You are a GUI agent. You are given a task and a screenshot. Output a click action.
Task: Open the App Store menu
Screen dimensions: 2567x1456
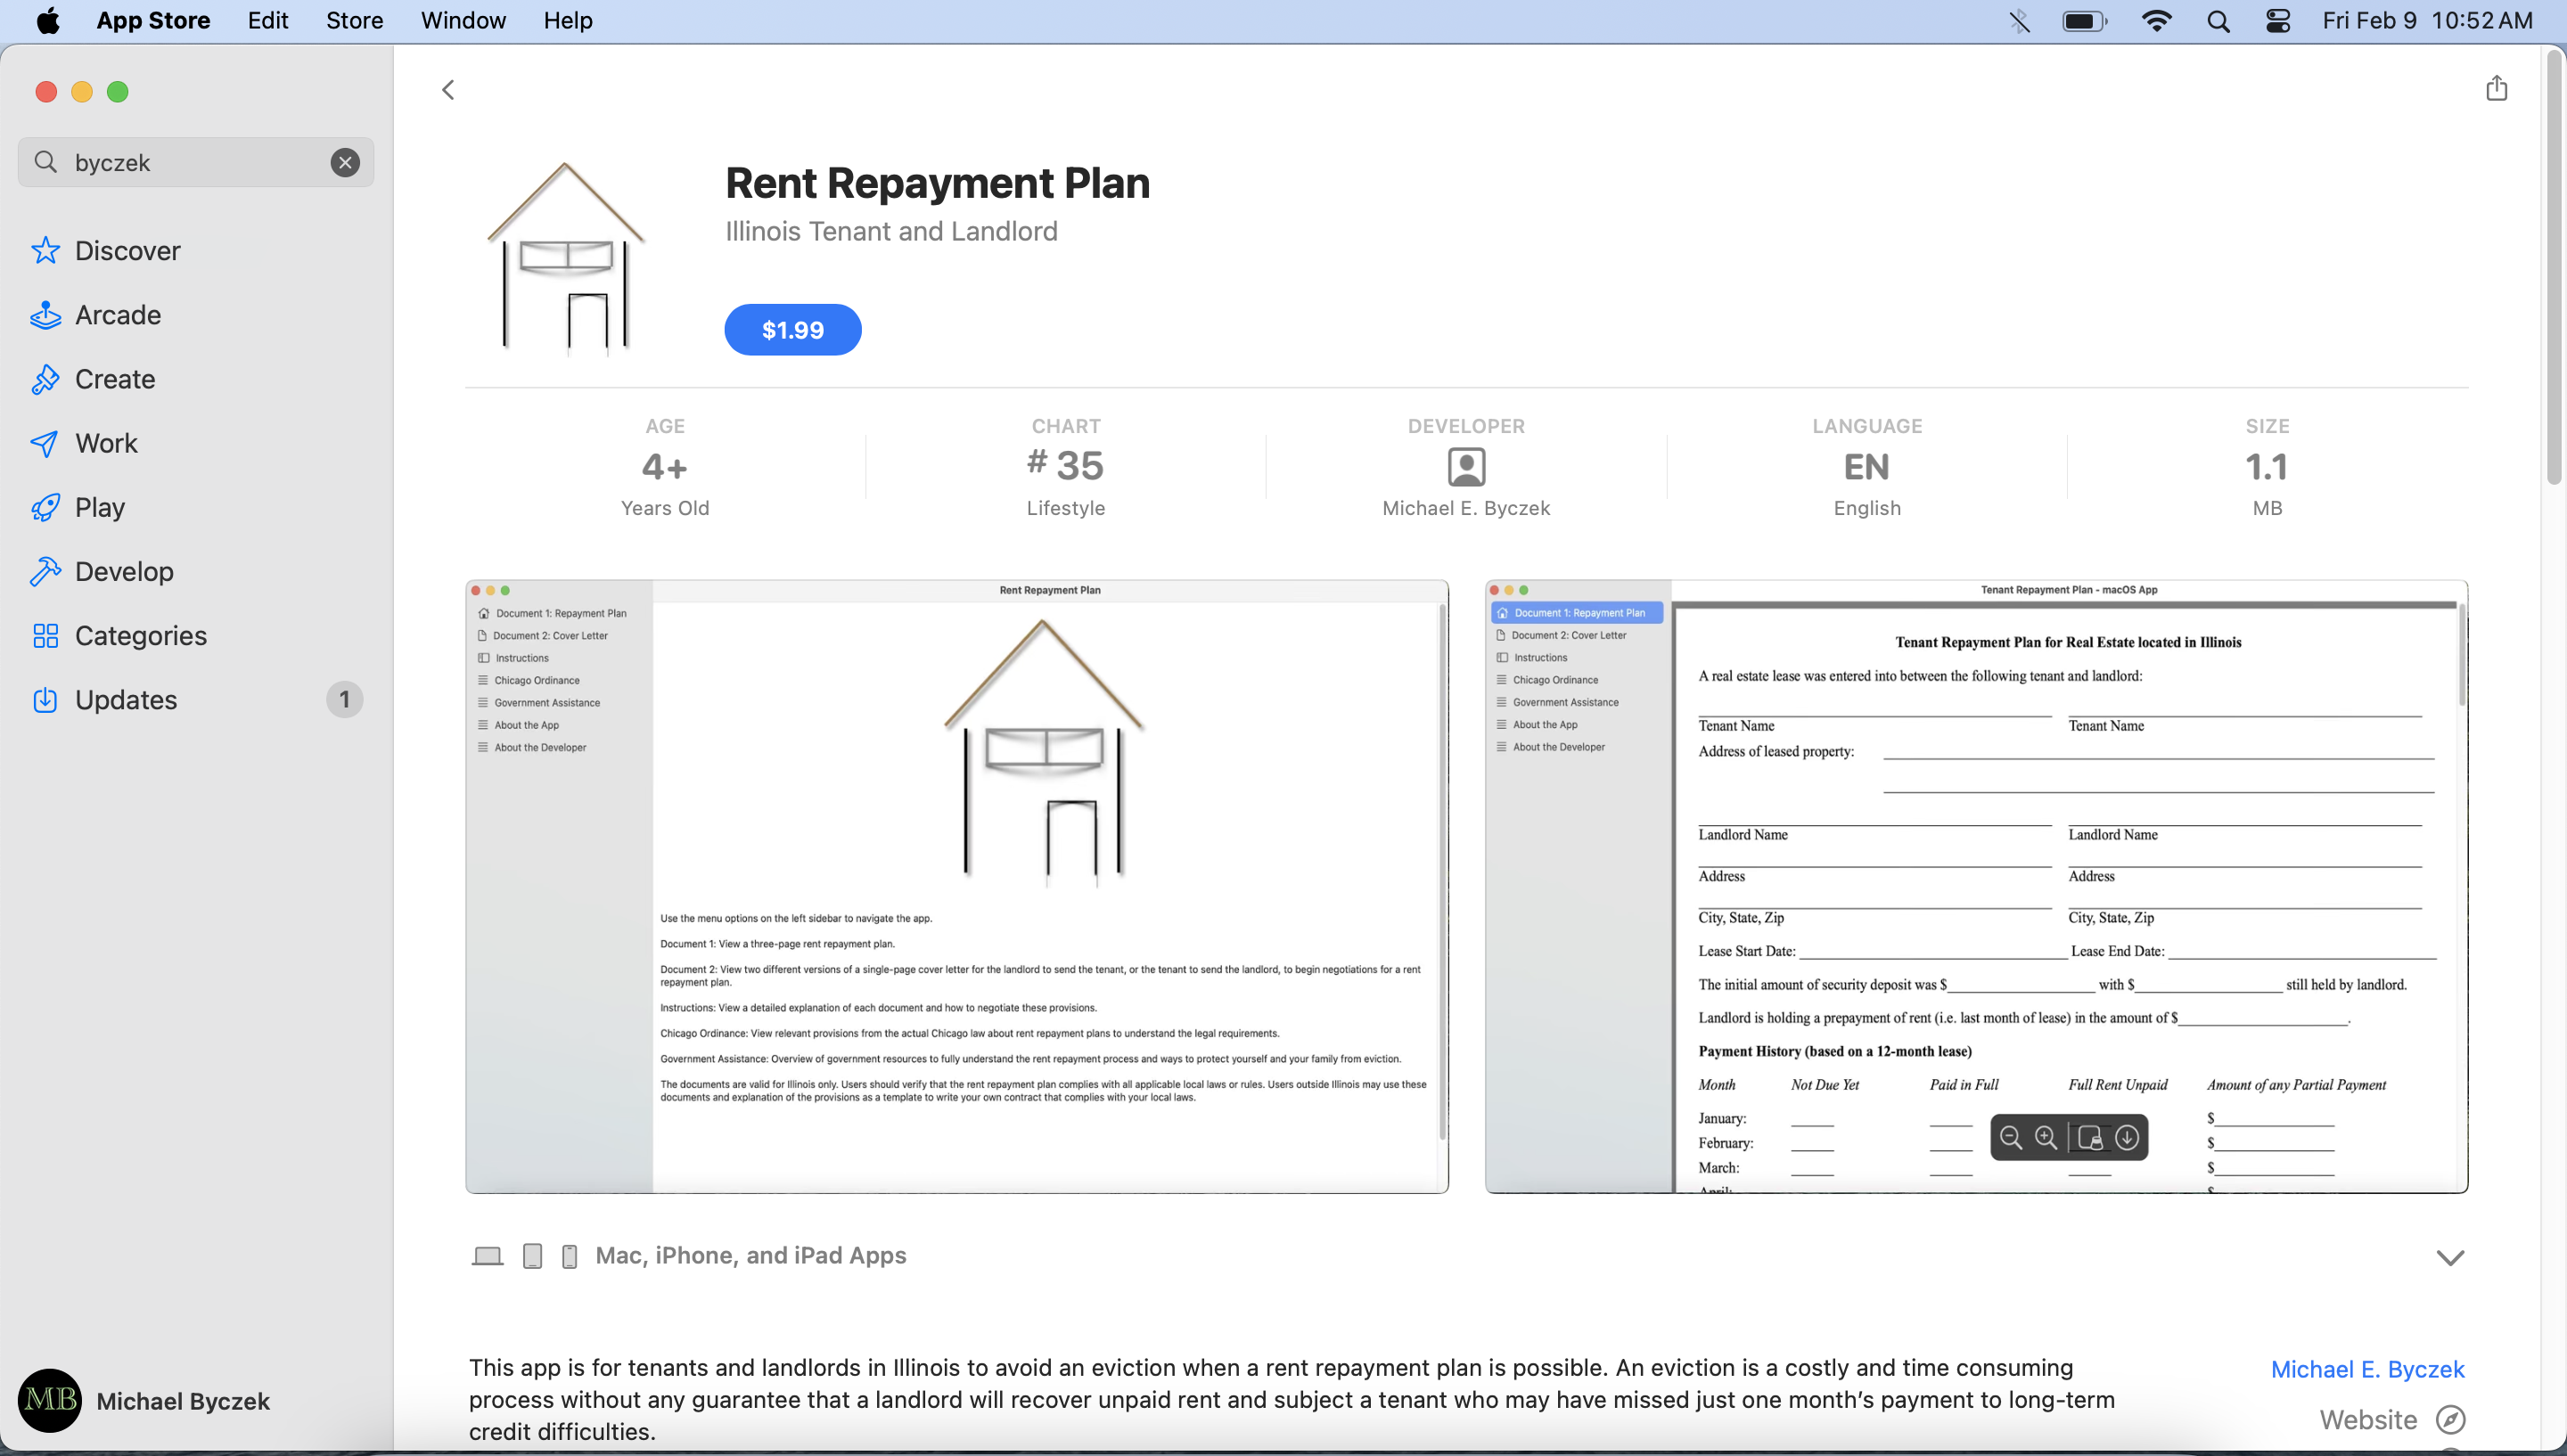[x=153, y=20]
